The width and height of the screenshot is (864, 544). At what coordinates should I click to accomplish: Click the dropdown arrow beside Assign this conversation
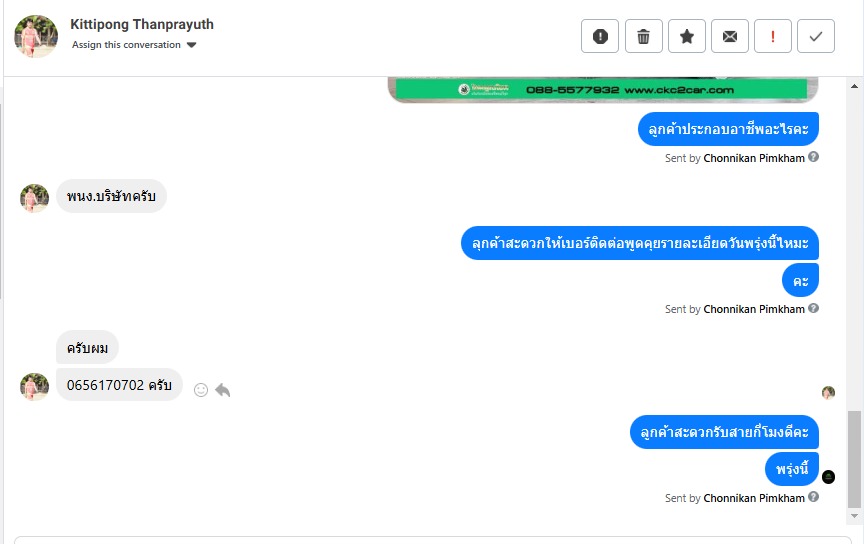point(191,45)
